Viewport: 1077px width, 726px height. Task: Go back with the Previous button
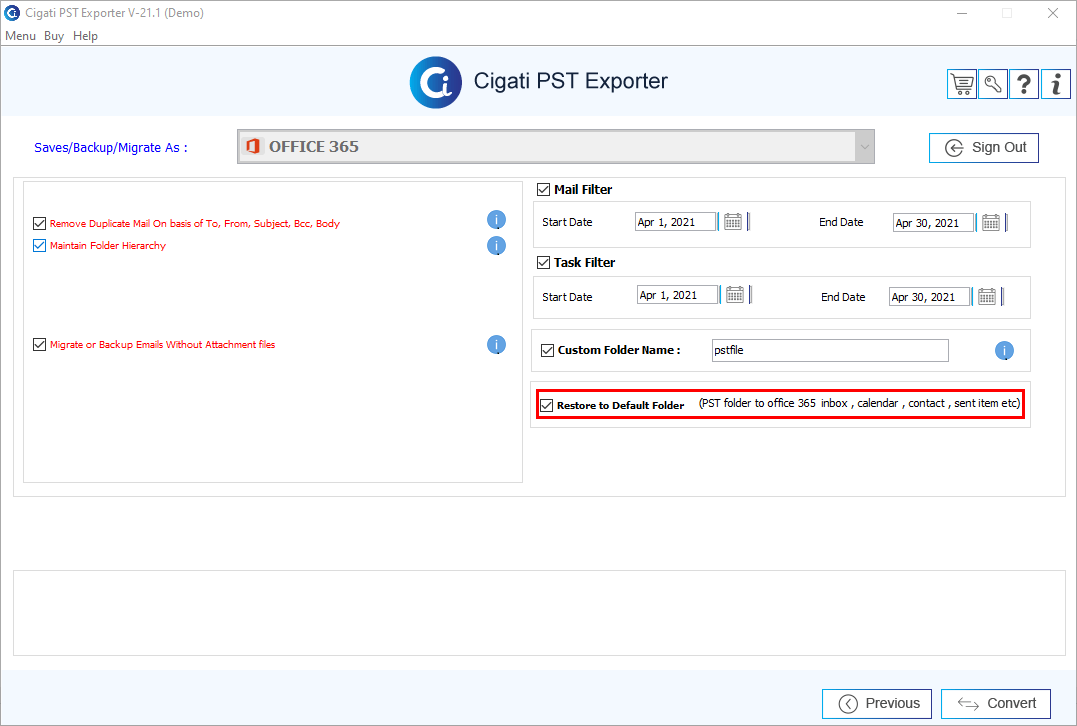pos(877,703)
